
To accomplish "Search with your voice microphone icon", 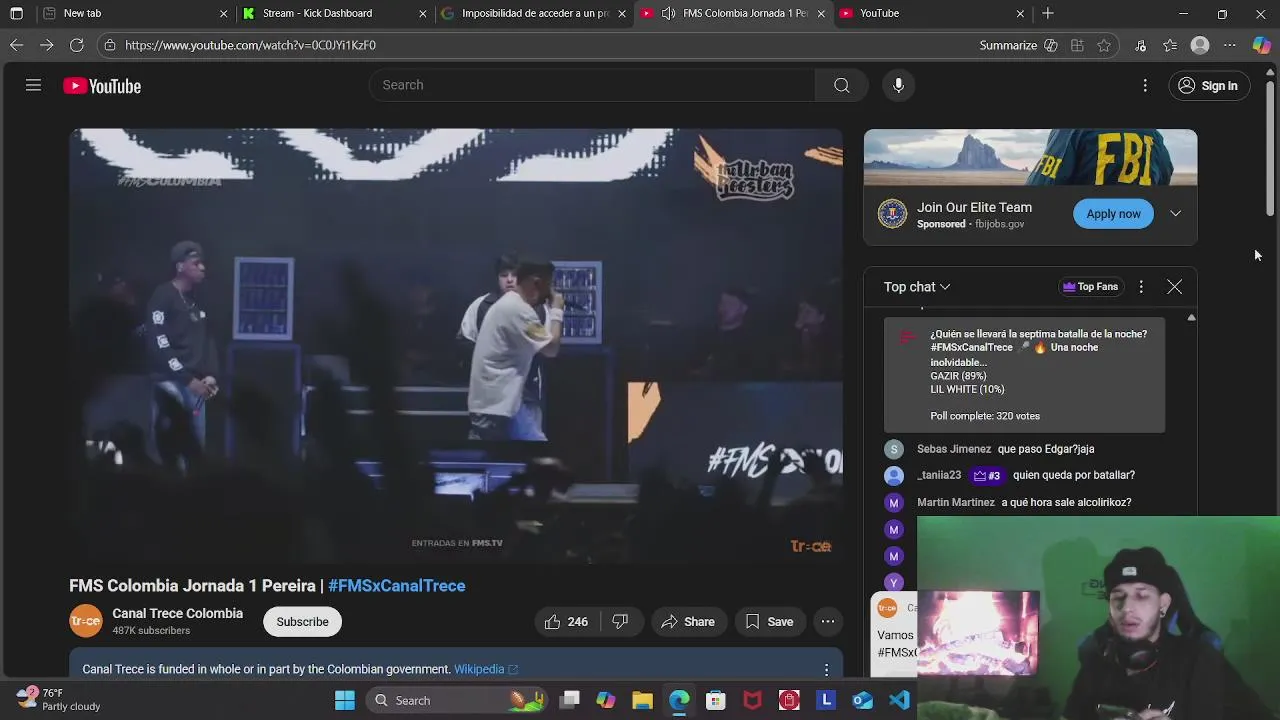I will click(898, 85).
